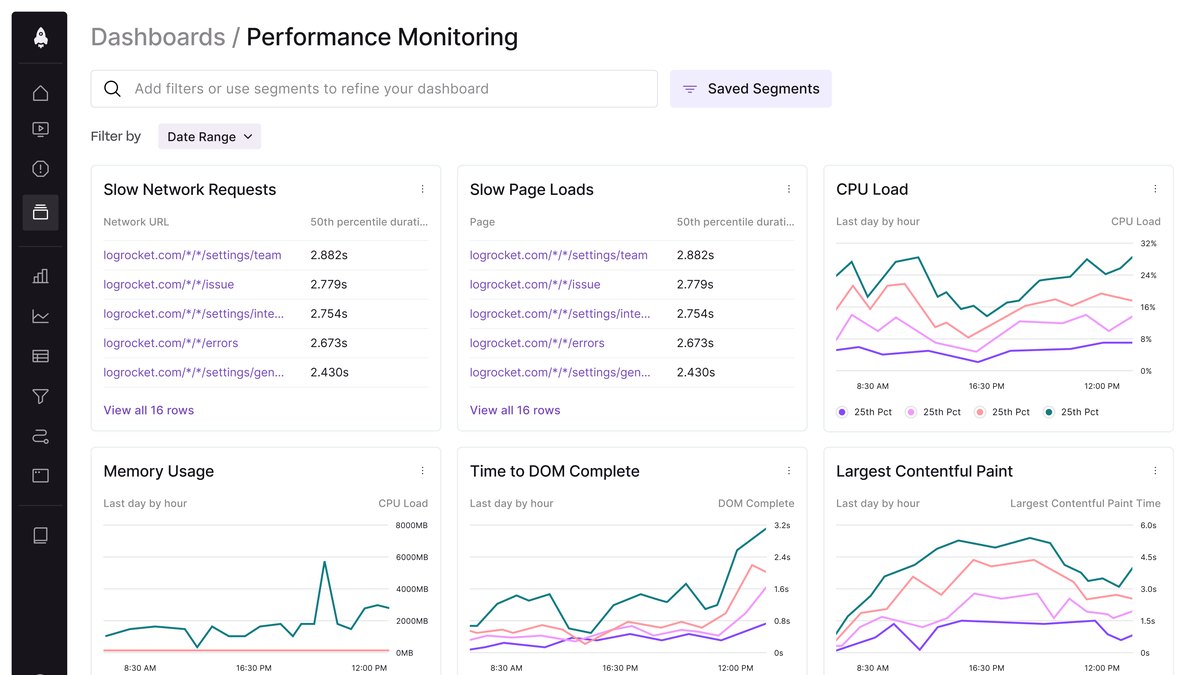This screenshot has width=1200, height=675.
Task: Open session replay play-screen sidebar icon
Action: [x=40, y=129]
